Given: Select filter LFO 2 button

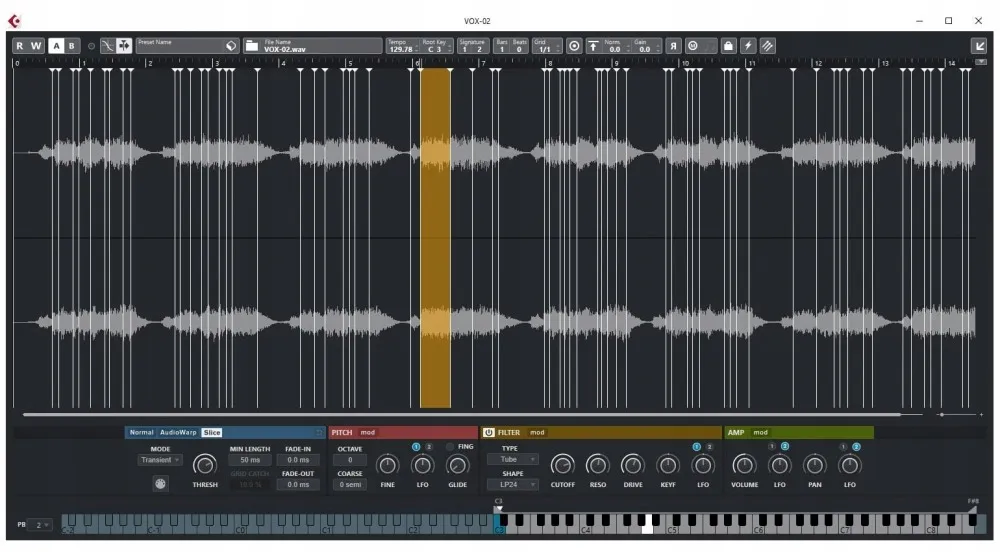Looking at the screenshot, I should click(x=709, y=447).
